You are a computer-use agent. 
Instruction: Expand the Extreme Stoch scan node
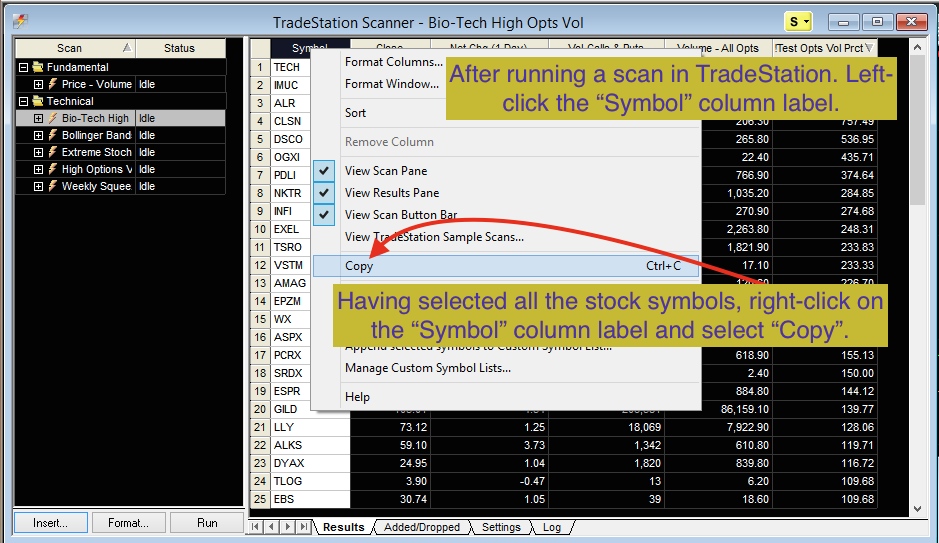tap(38, 152)
